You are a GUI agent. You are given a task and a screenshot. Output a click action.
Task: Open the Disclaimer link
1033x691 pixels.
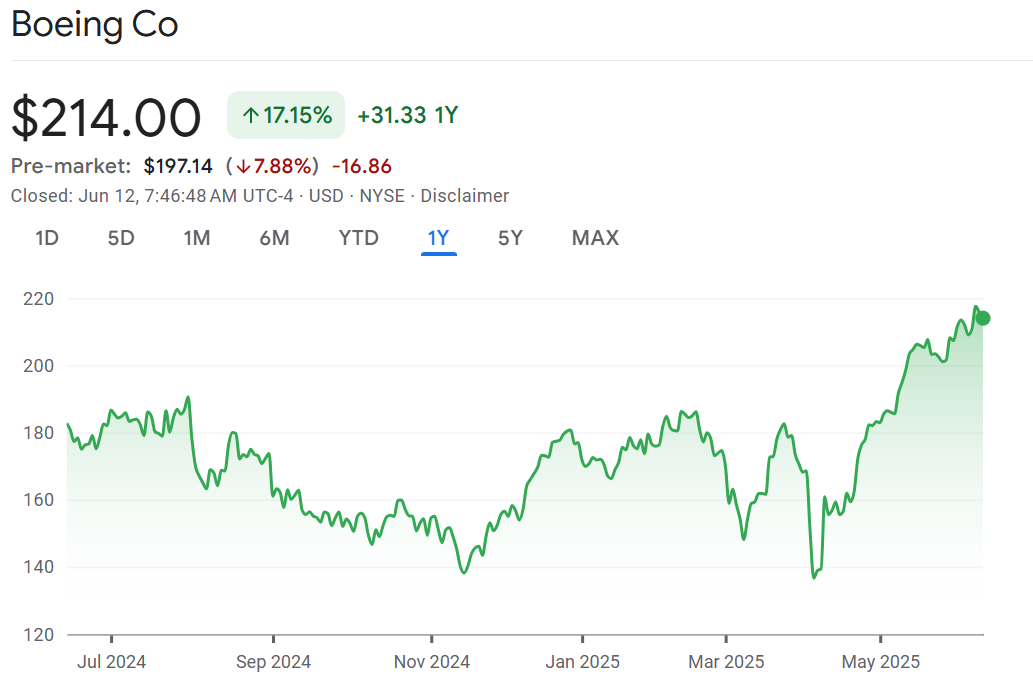point(464,196)
